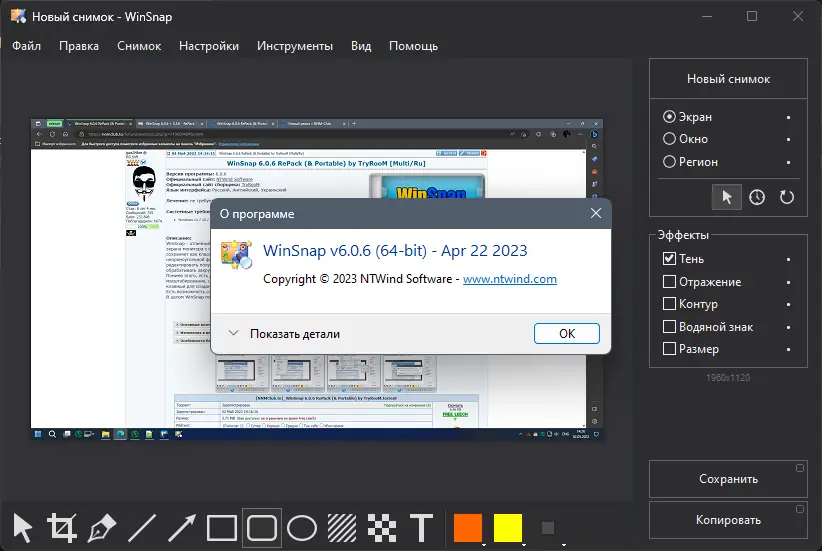Click the Сохранить button
The image size is (822, 551).
tap(728, 479)
